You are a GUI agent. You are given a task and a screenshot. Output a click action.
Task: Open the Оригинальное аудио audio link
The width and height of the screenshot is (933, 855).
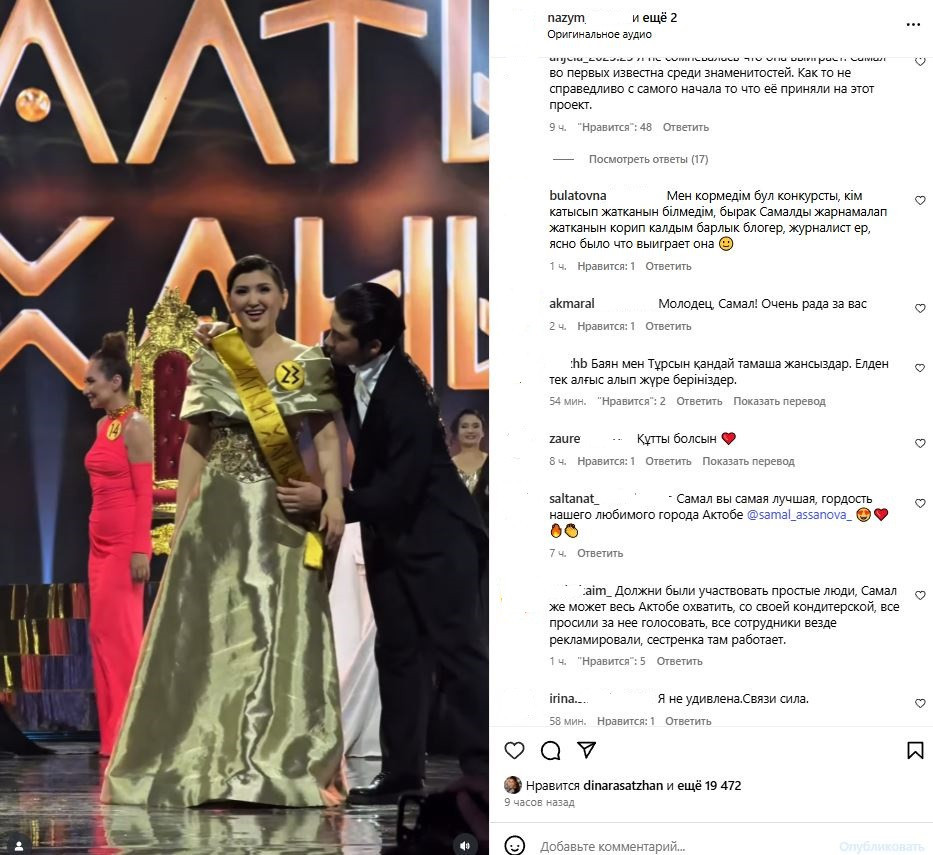click(x=599, y=35)
